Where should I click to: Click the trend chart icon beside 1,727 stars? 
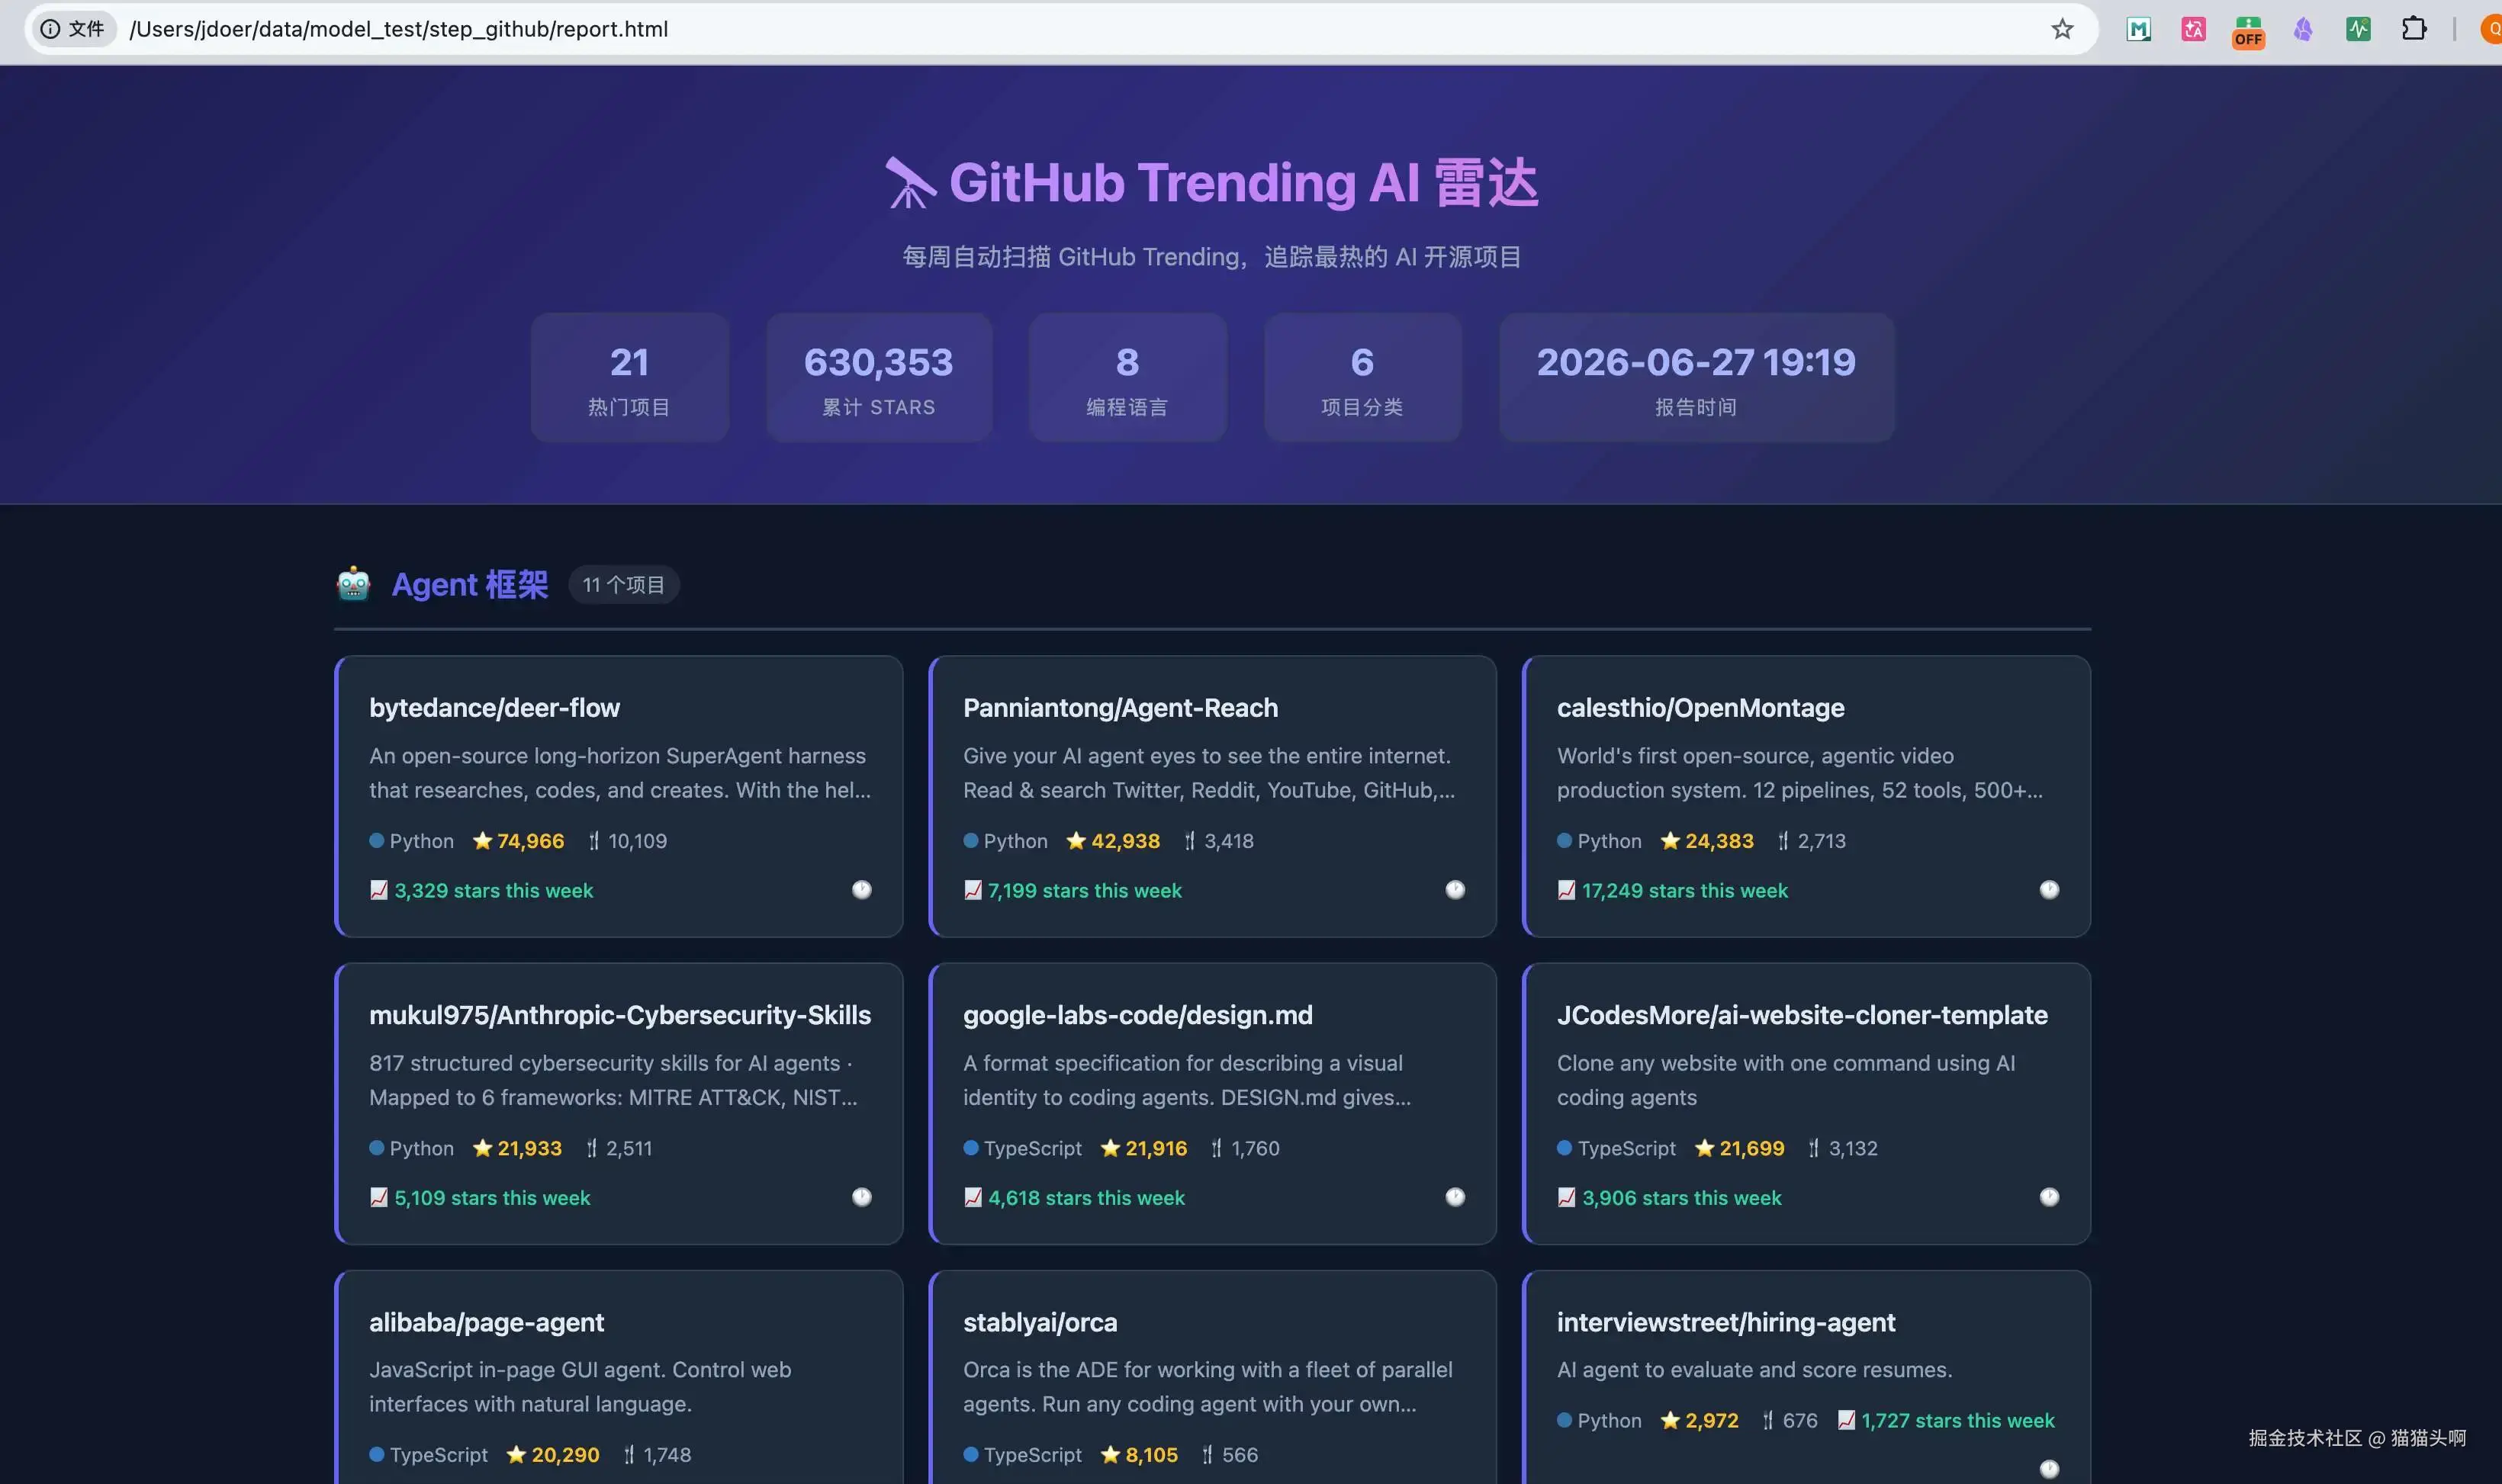pyautogui.click(x=1847, y=1420)
